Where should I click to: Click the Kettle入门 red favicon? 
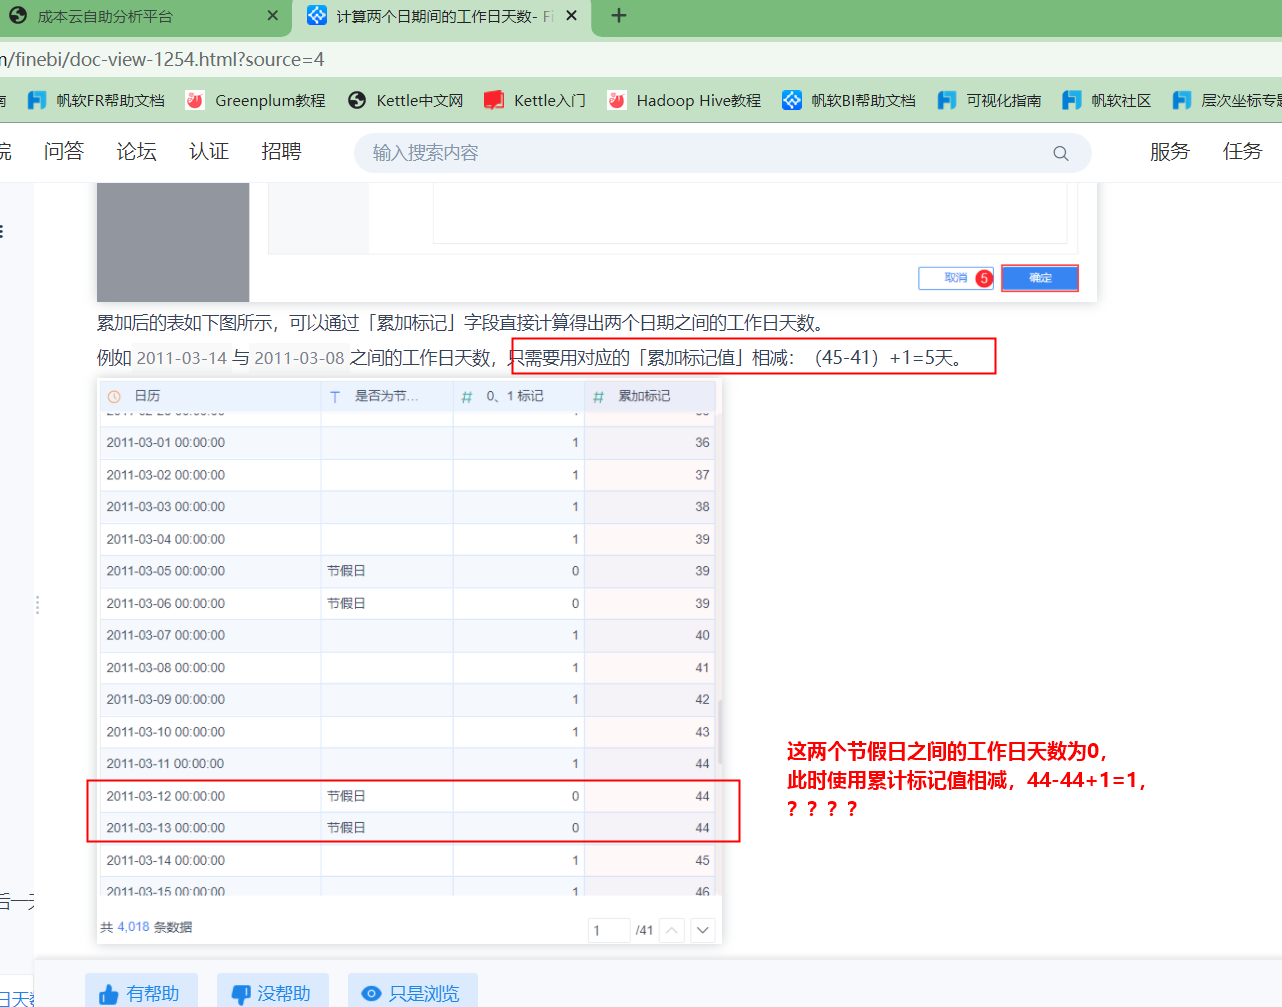(x=493, y=100)
